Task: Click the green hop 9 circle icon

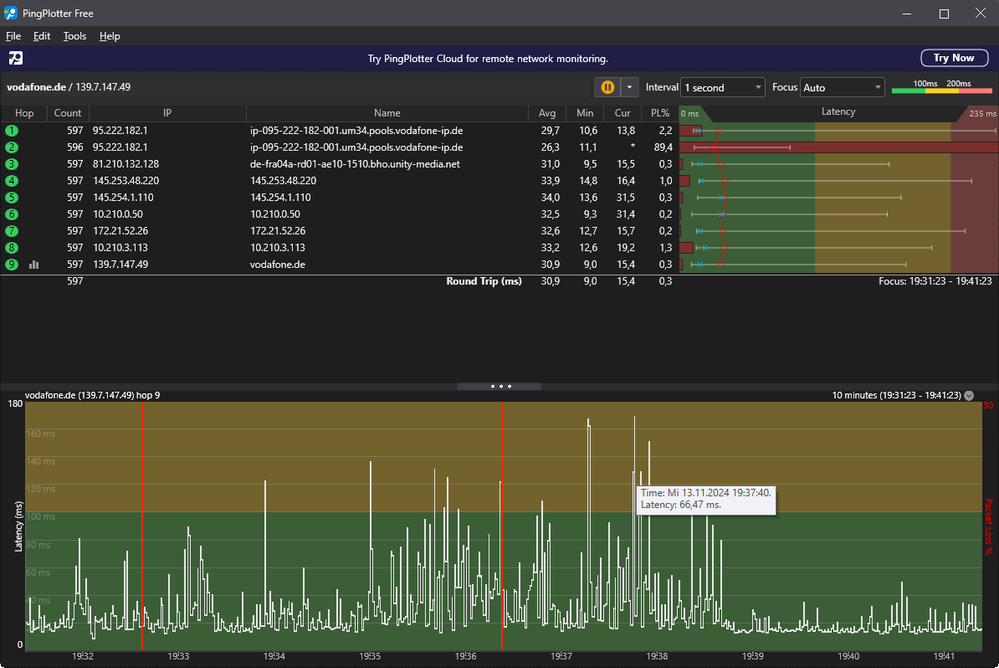Action: pos(12,264)
